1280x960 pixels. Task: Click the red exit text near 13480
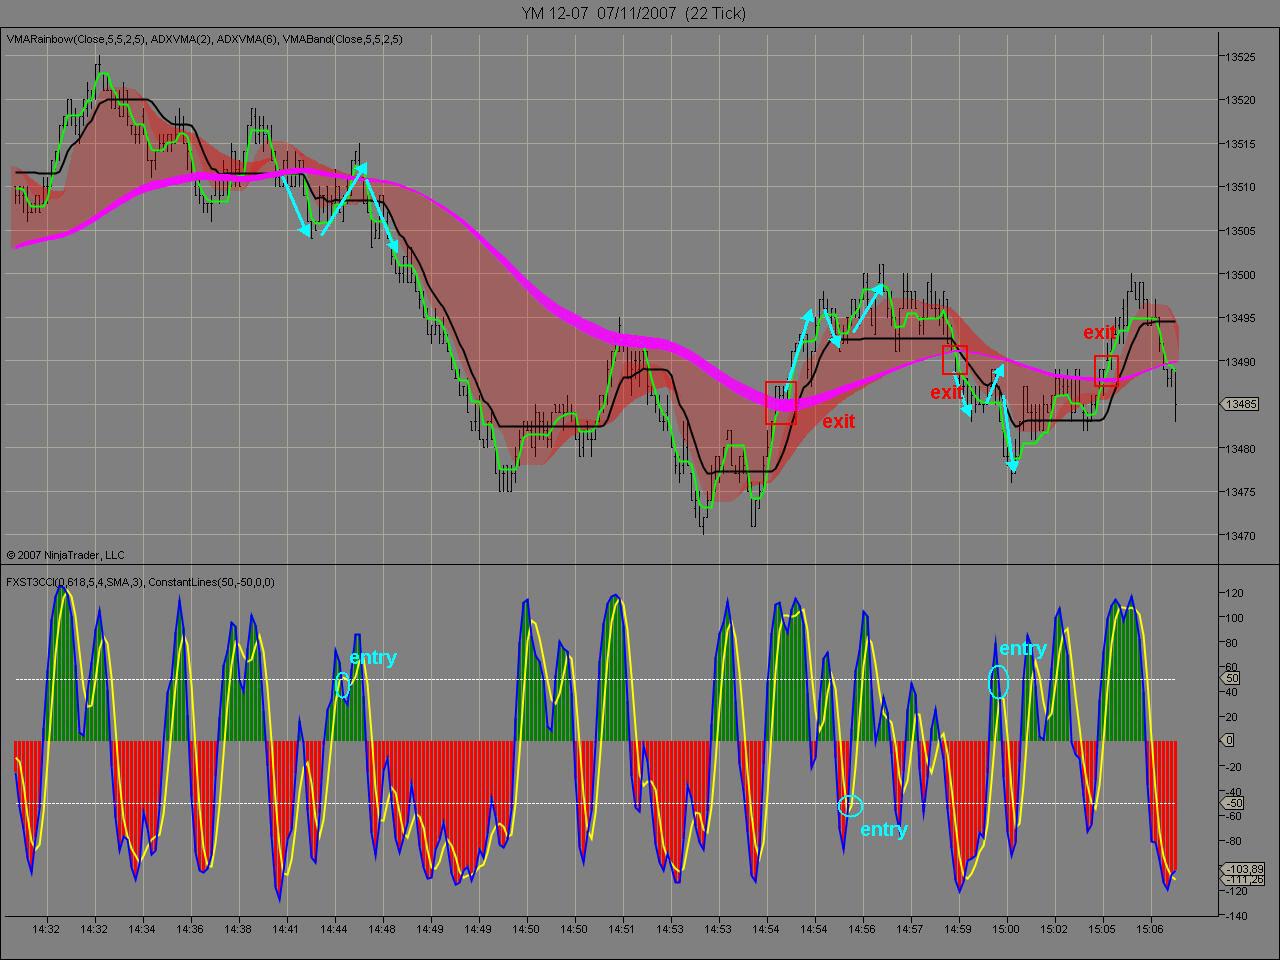(838, 422)
